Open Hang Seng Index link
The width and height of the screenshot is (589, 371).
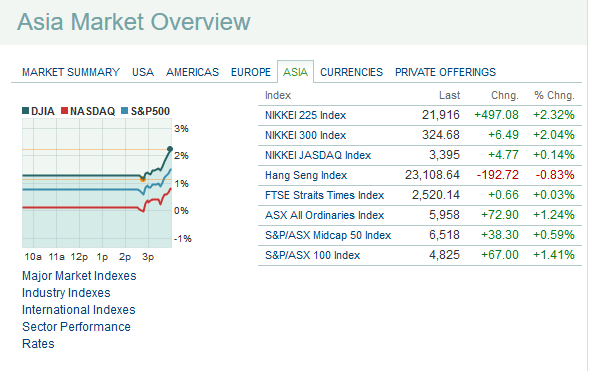306,175
